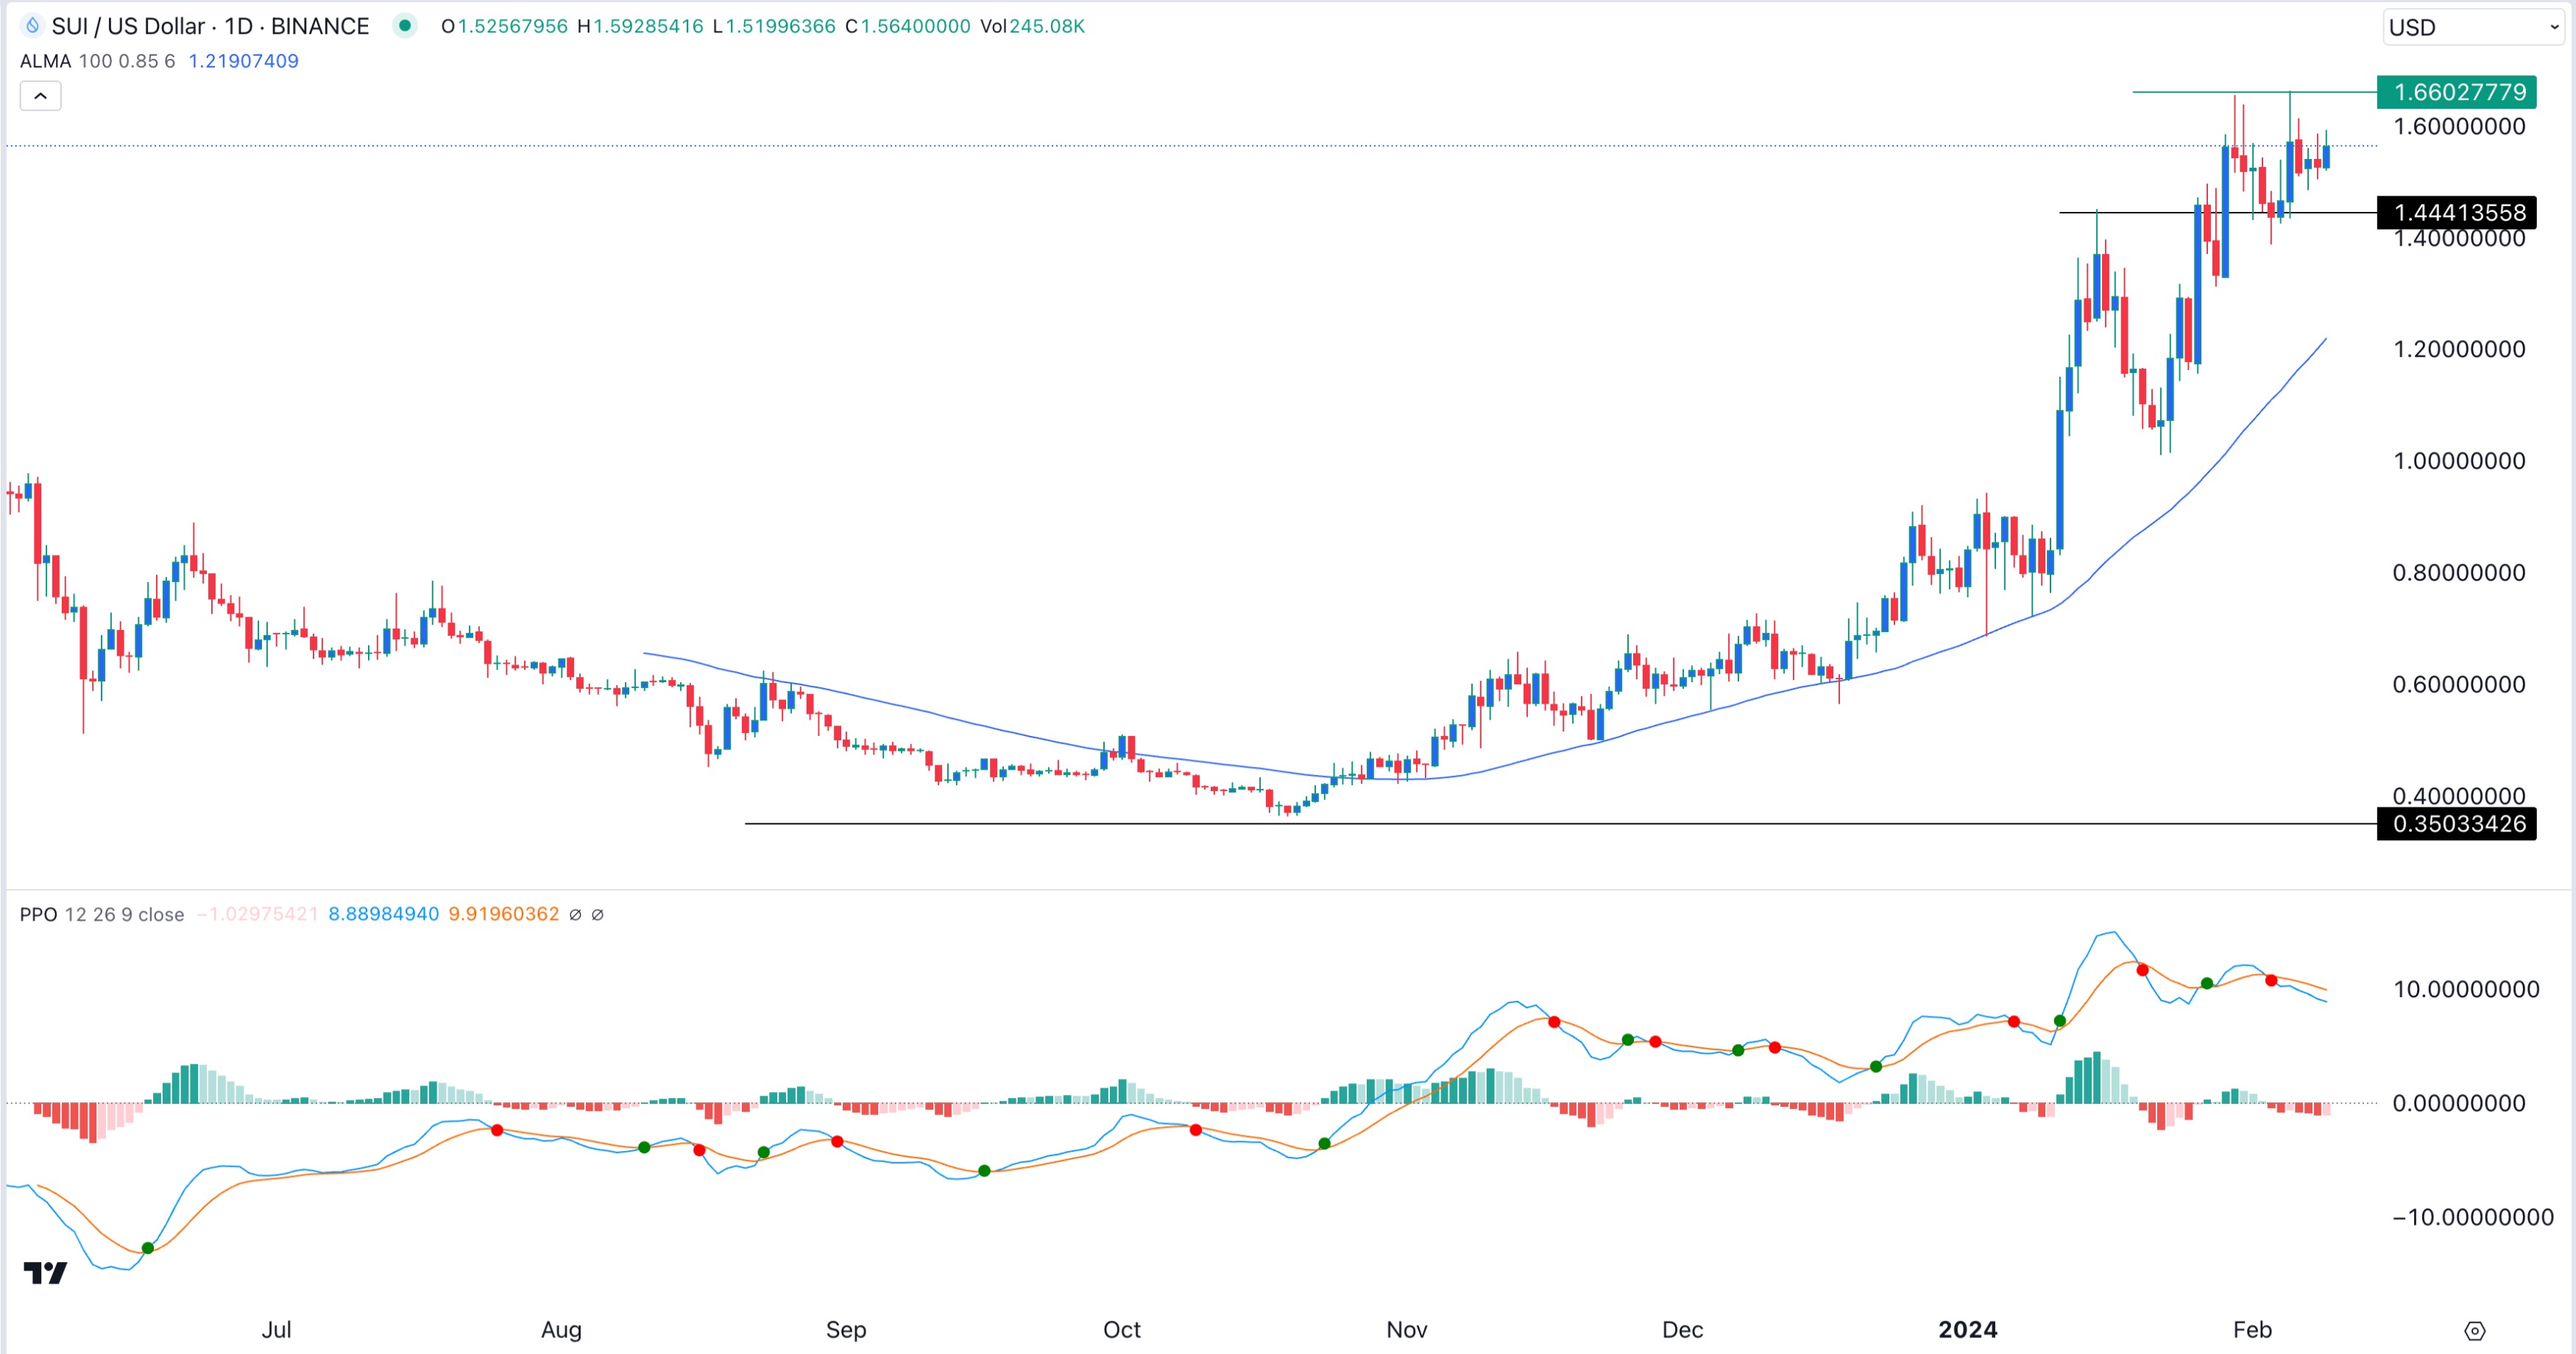Click the last red PPO crossover dot in February
Viewport: 2576px width, 1354px height.
pyautogui.click(x=2271, y=980)
